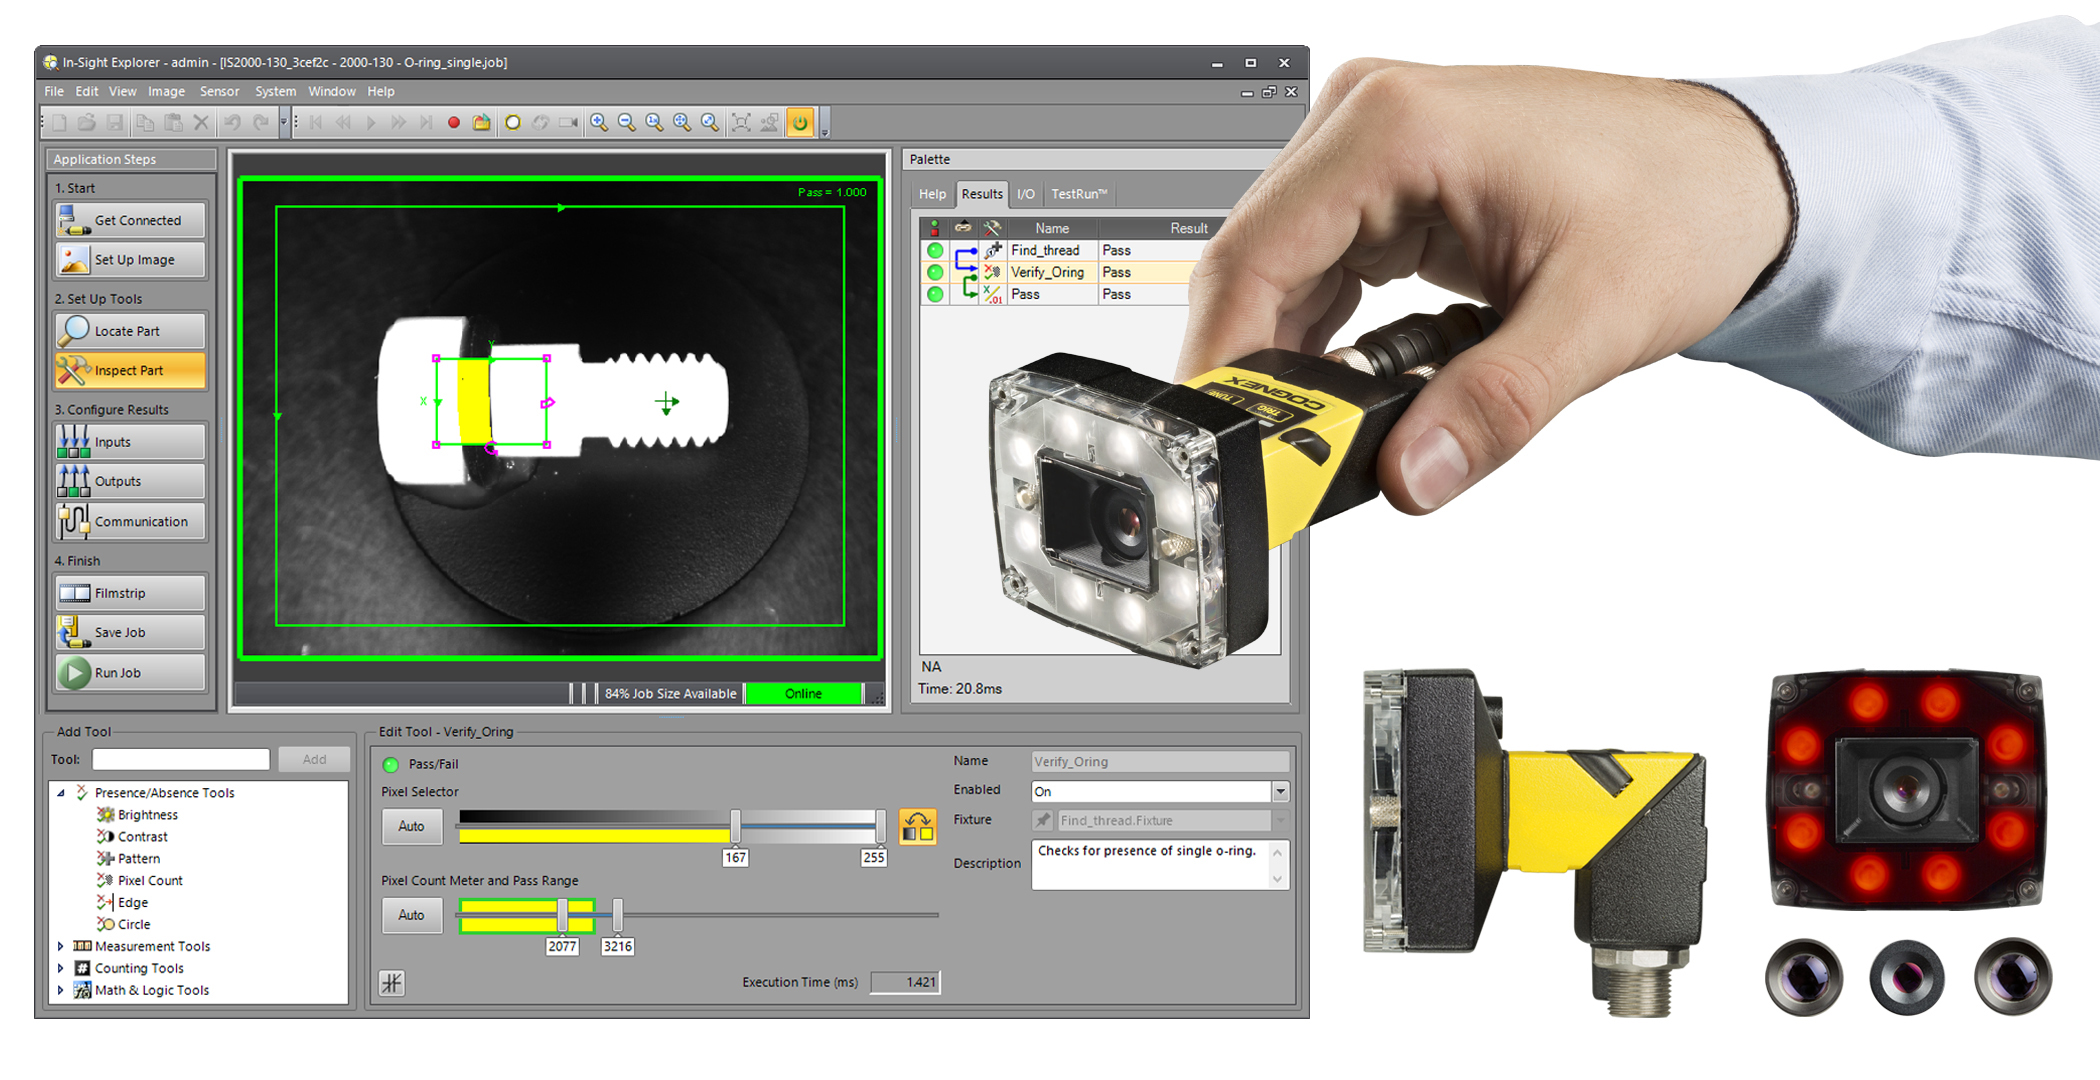Expand the Counting Tools category

coord(60,968)
